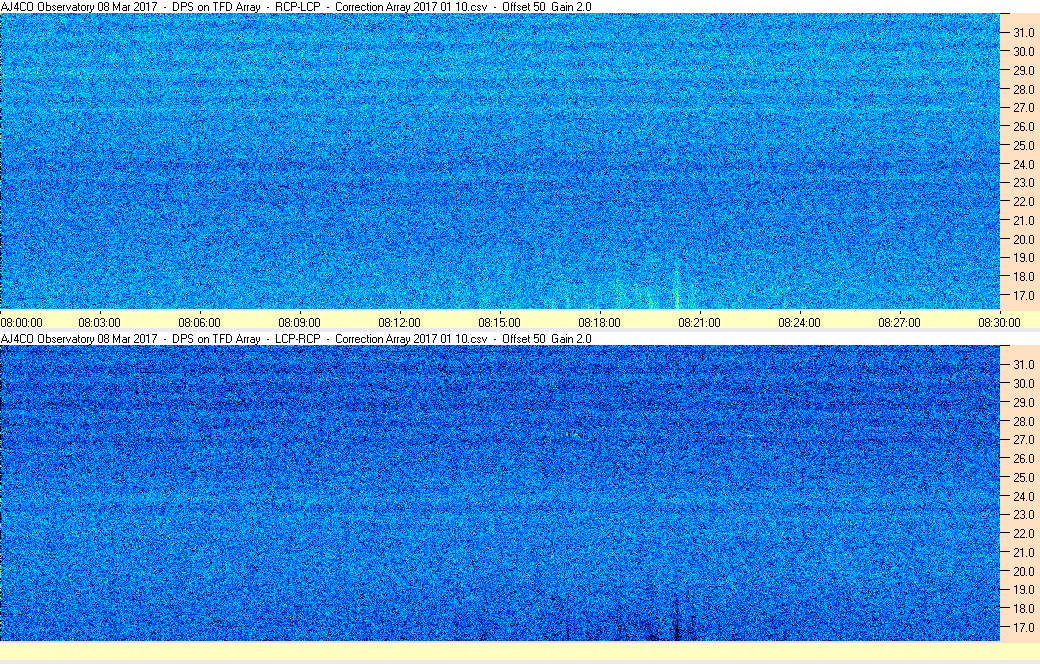Click 29.0 frequency label in LCP-RCP panel

coord(1023,403)
